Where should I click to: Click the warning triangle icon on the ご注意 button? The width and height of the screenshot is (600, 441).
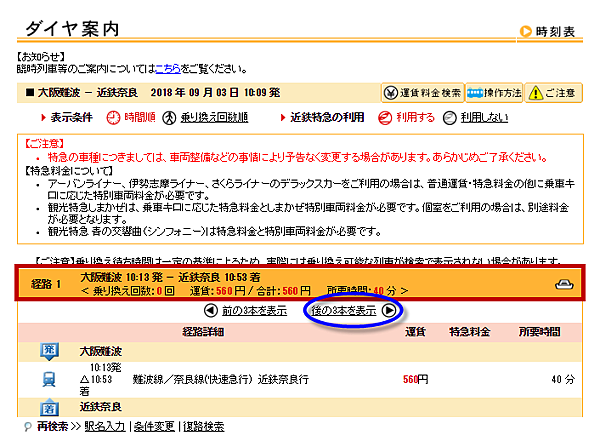tap(535, 93)
